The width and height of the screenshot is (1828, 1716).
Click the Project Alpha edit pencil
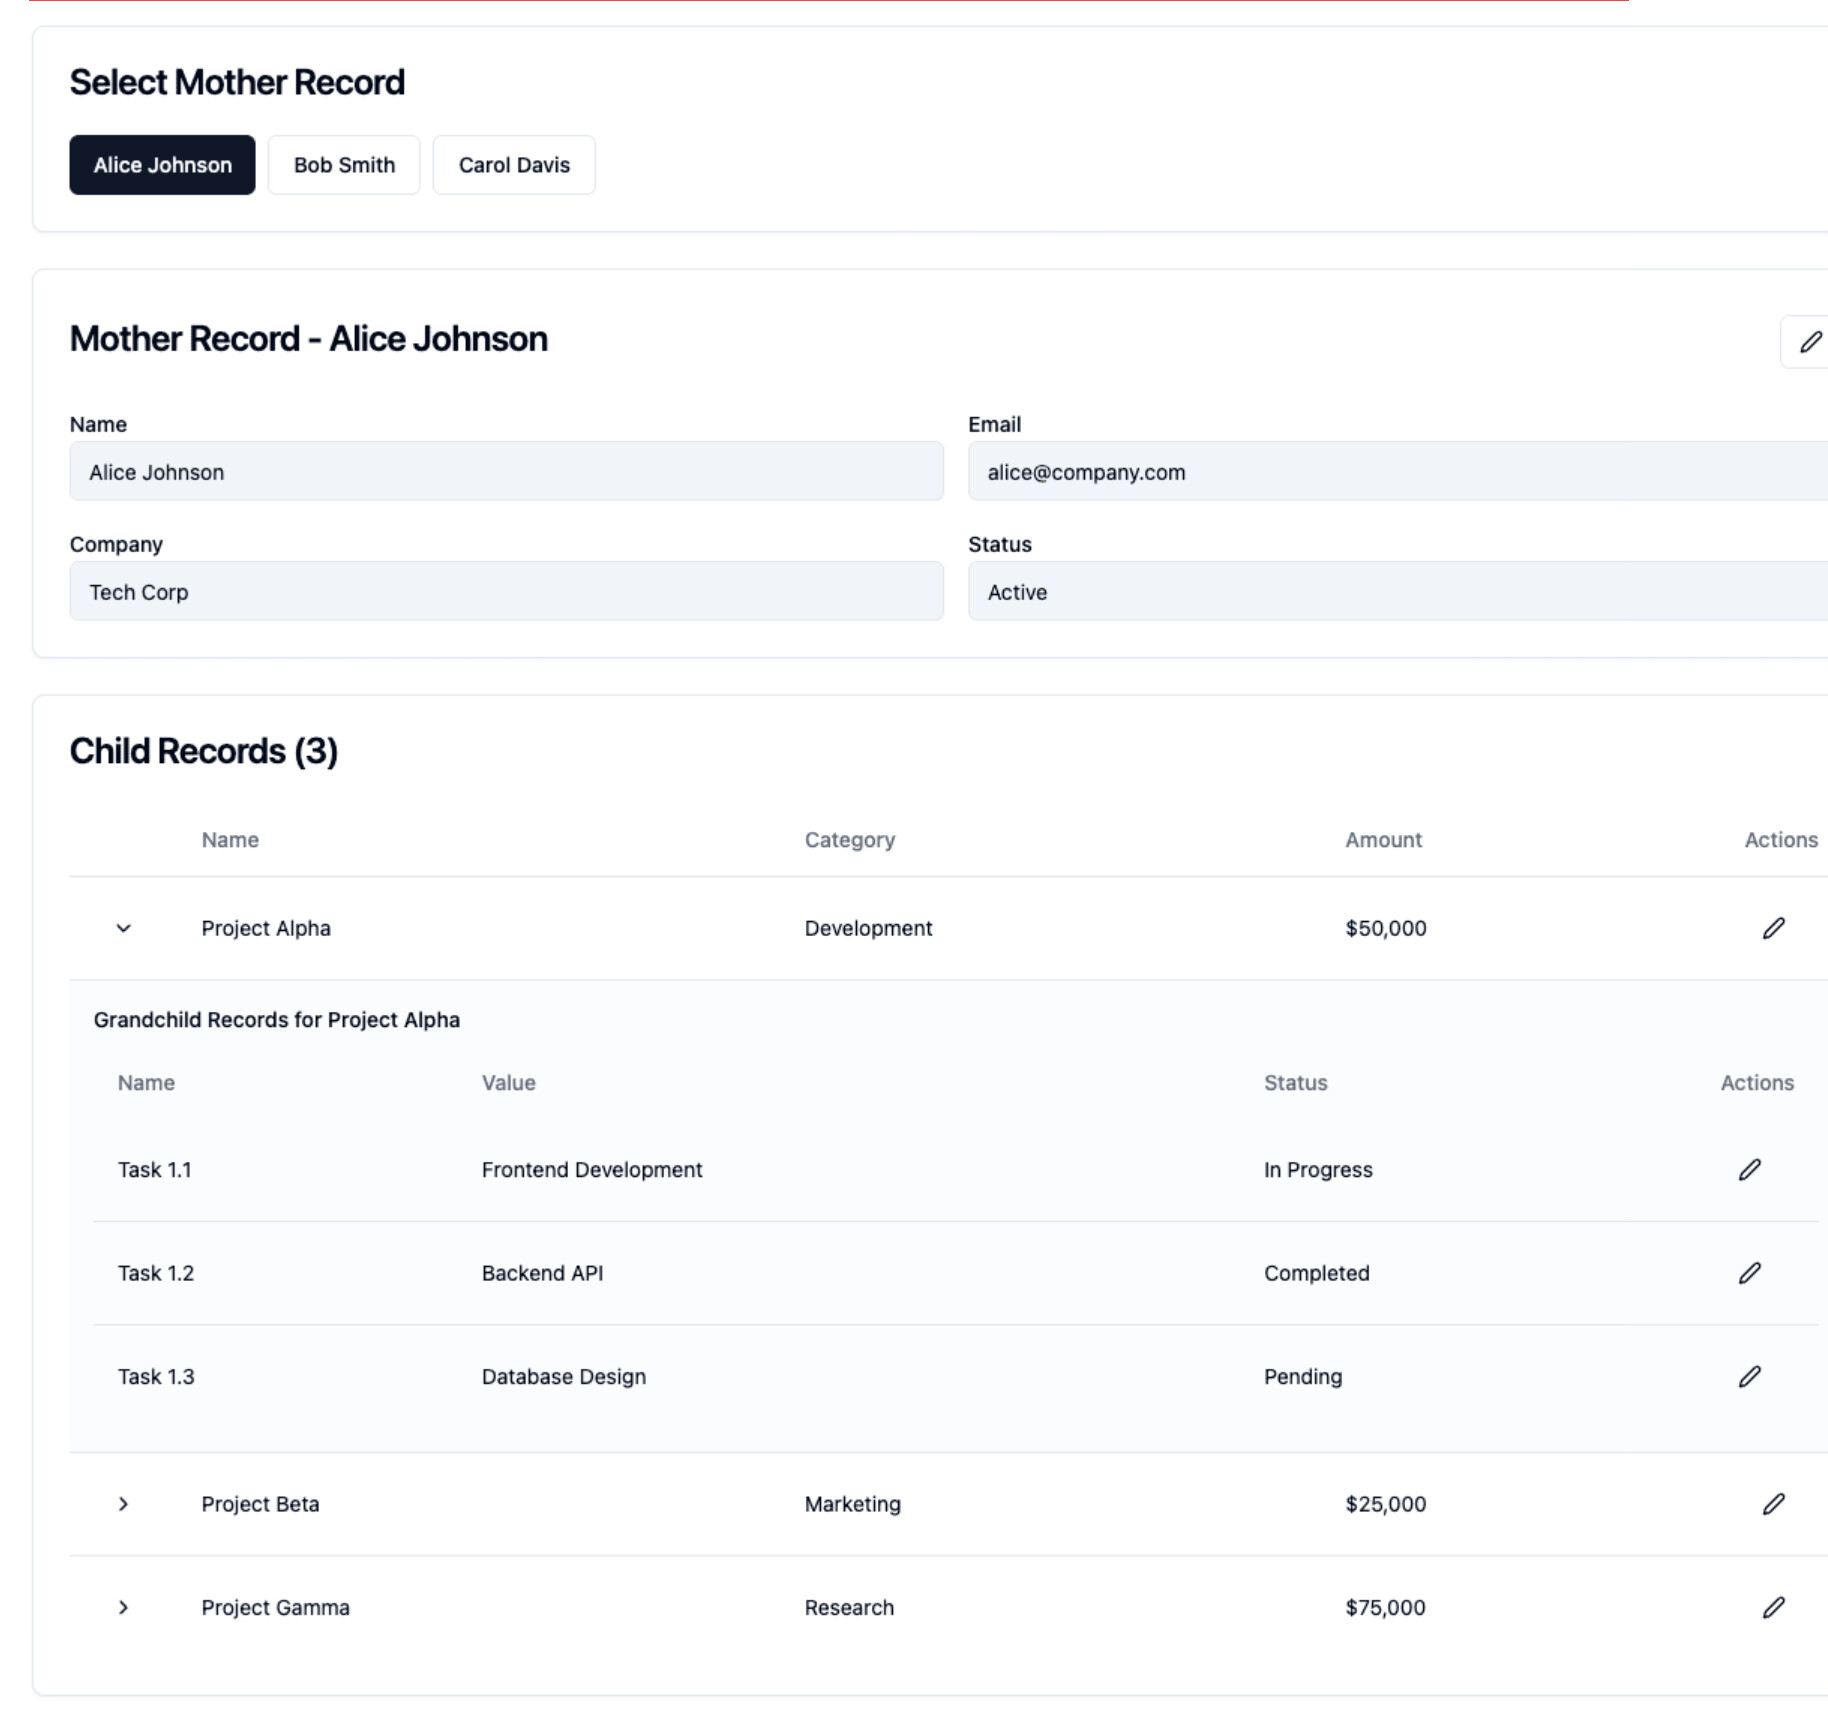(1773, 928)
